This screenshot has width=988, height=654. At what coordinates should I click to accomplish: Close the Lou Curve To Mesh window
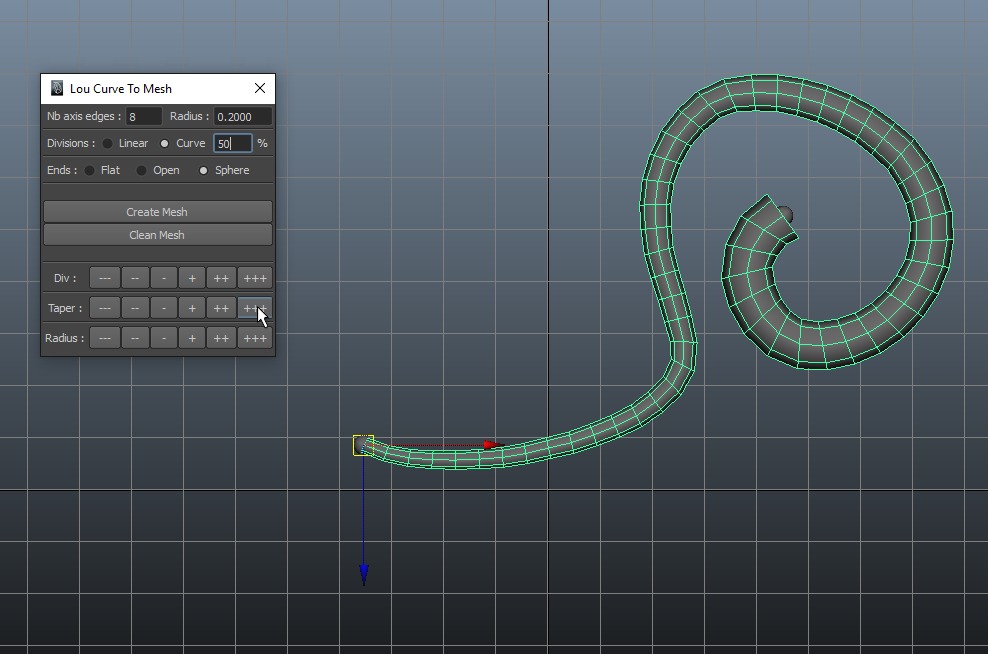click(x=260, y=88)
